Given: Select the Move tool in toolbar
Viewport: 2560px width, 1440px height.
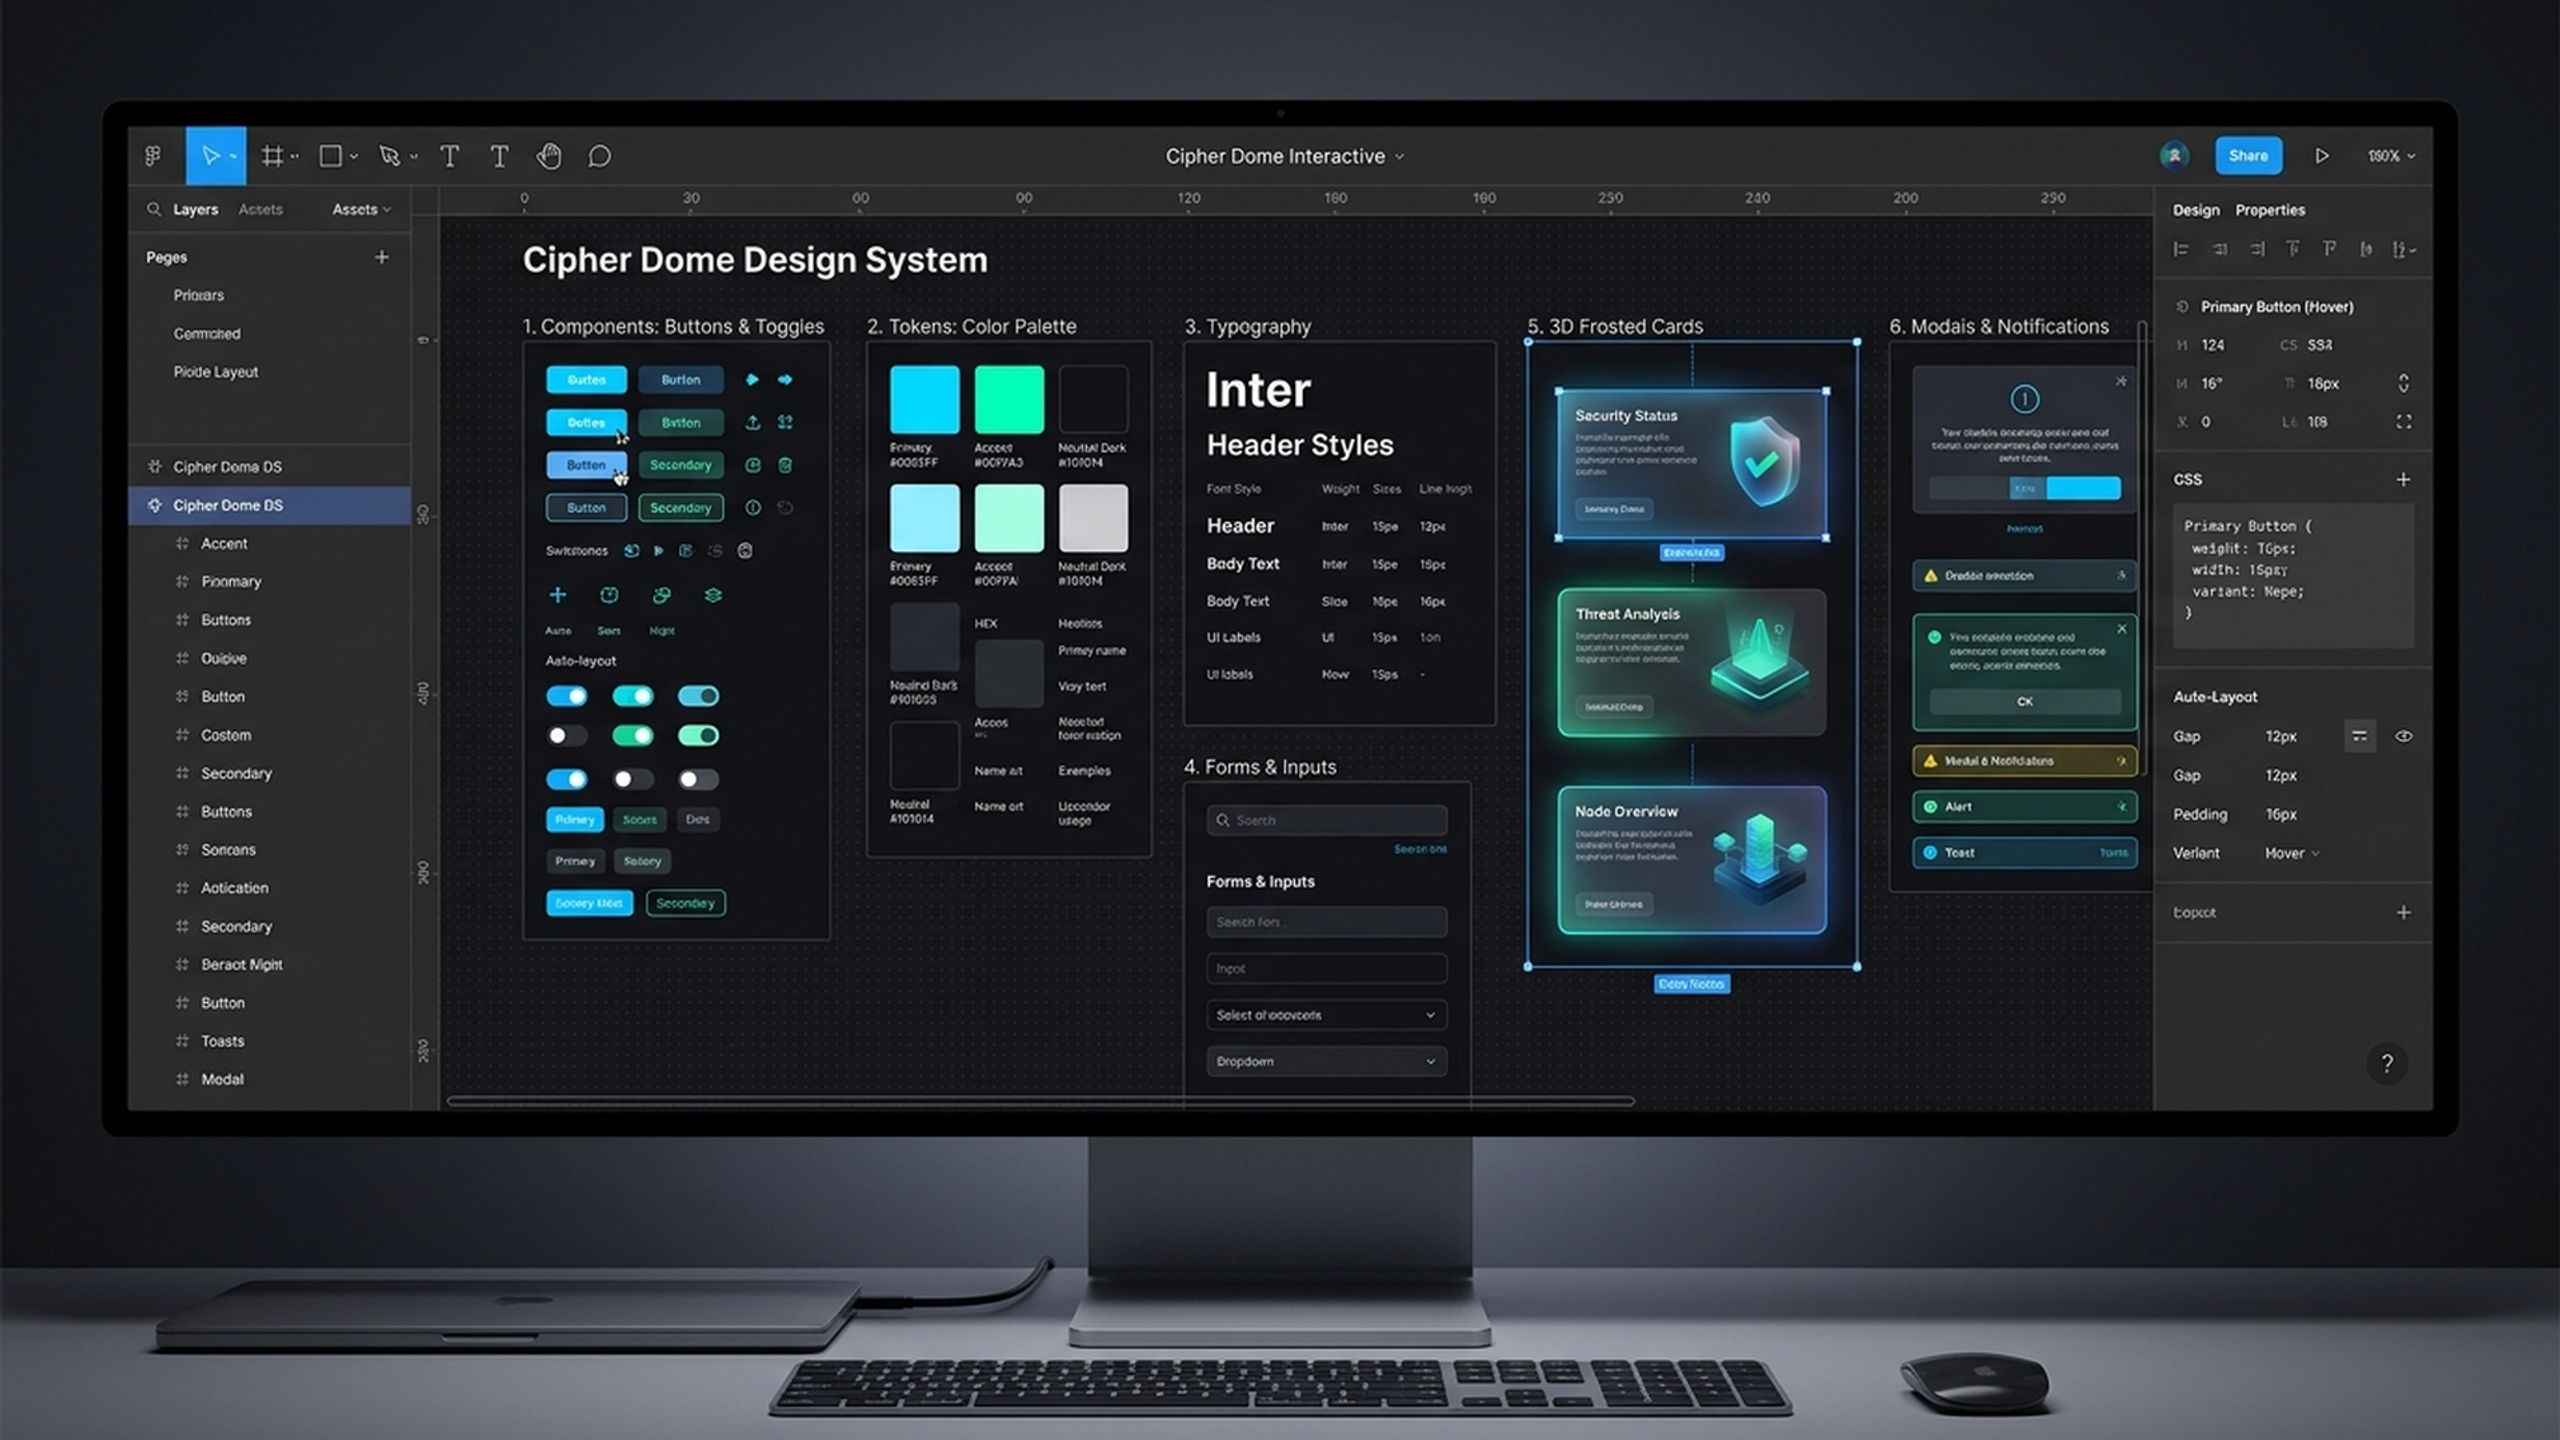Looking at the screenshot, I should point(215,156).
